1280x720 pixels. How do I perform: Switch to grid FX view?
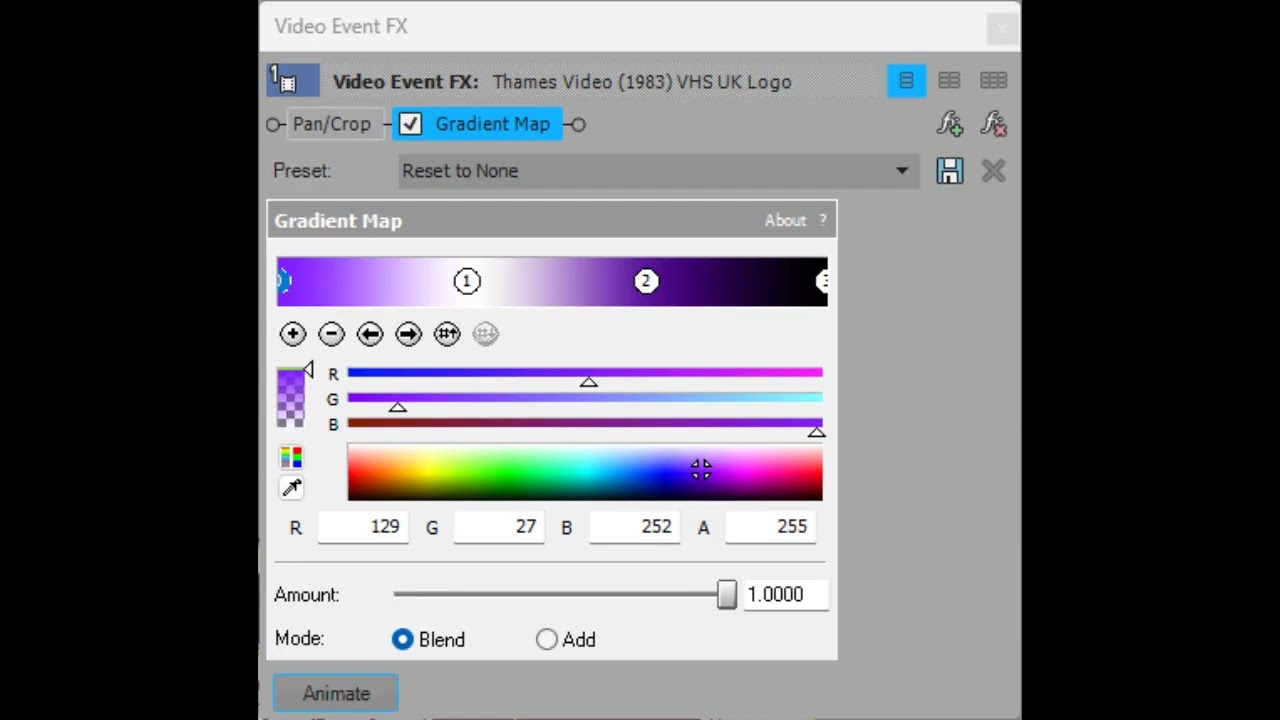coord(993,81)
